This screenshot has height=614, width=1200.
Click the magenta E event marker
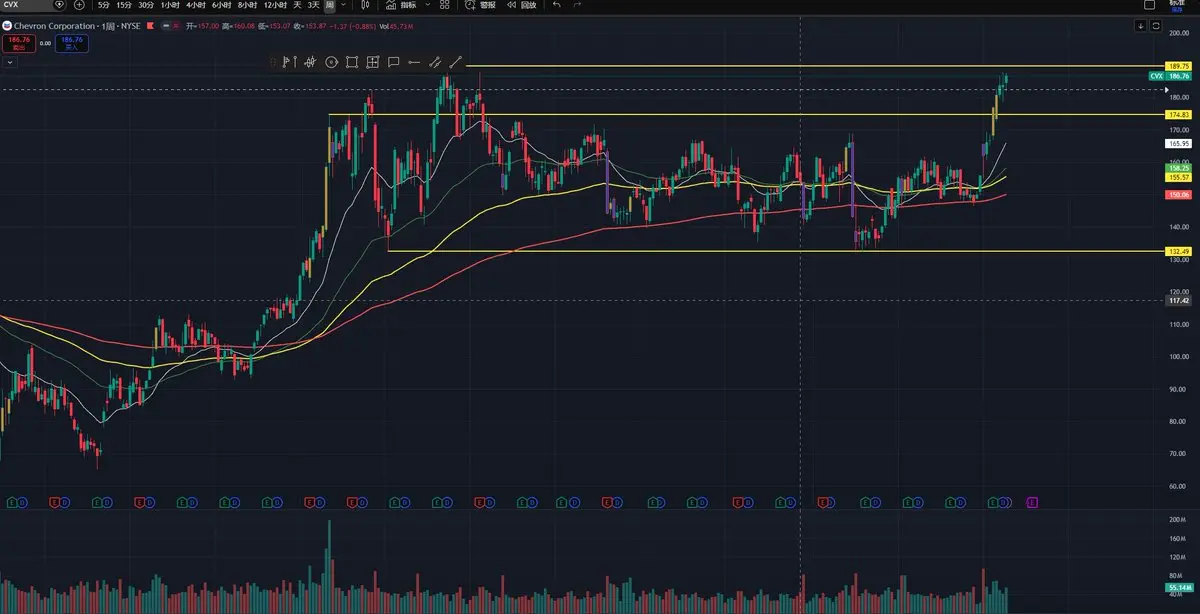click(x=1031, y=501)
